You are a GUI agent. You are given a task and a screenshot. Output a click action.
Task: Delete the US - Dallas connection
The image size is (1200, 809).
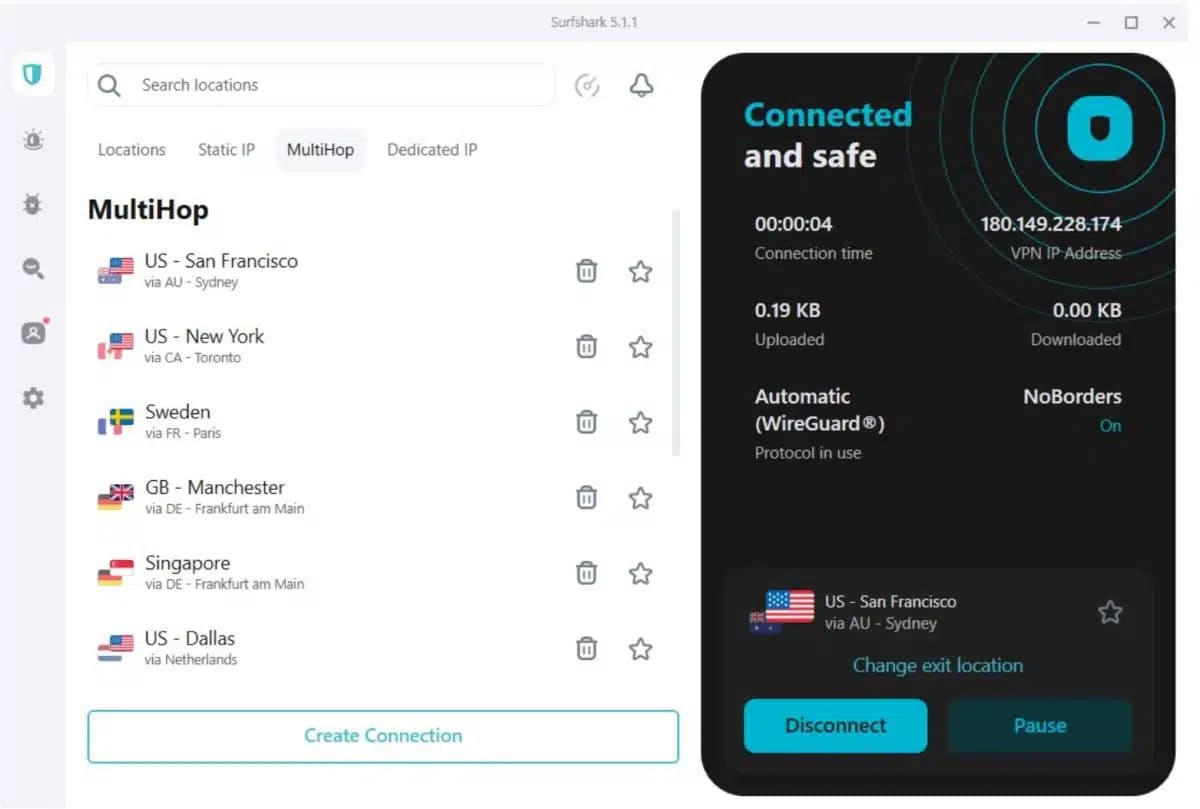(x=587, y=649)
